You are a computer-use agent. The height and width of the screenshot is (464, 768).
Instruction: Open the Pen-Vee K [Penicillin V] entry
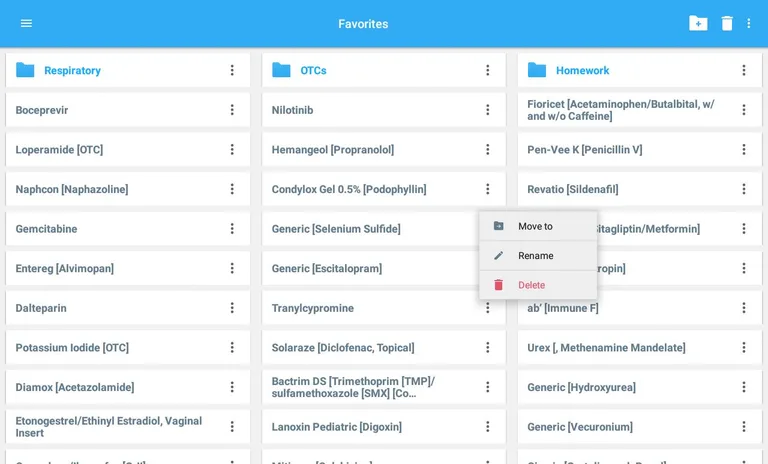coord(639,149)
